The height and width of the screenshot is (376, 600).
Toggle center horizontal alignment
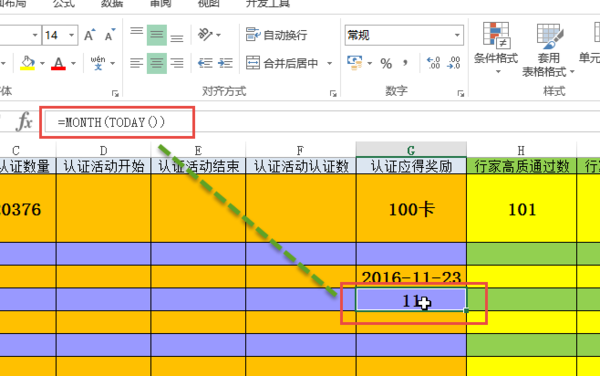(157, 63)
